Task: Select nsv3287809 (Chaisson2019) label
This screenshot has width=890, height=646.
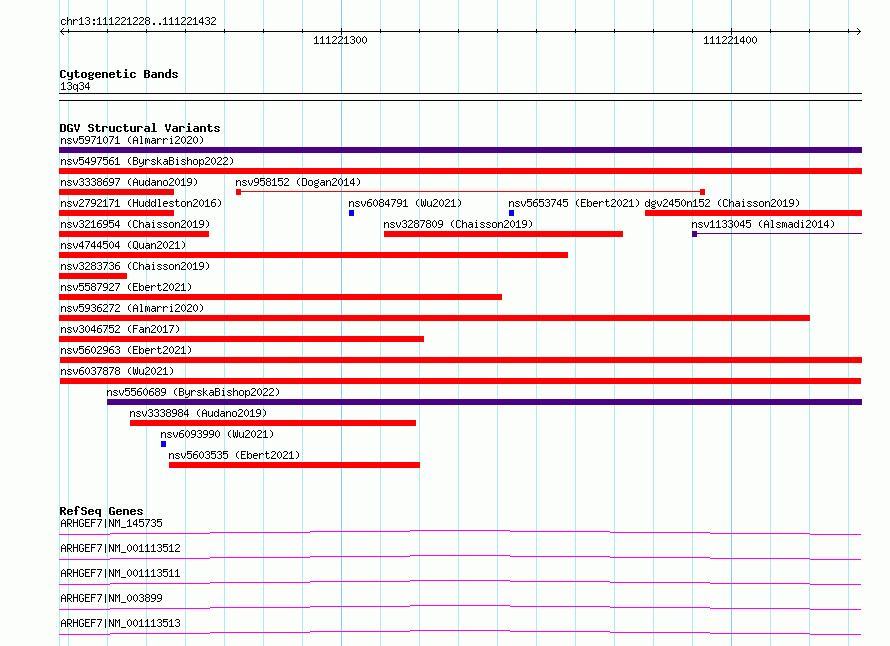Action: (x=458, y=224)
